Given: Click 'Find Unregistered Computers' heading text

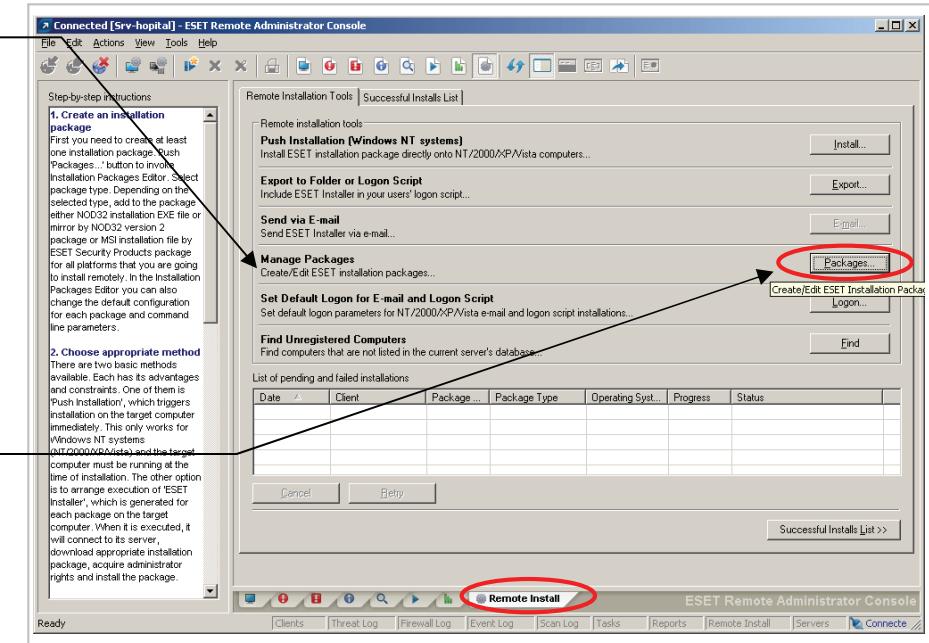Looking at the screenshot, I should pos(333,339).
